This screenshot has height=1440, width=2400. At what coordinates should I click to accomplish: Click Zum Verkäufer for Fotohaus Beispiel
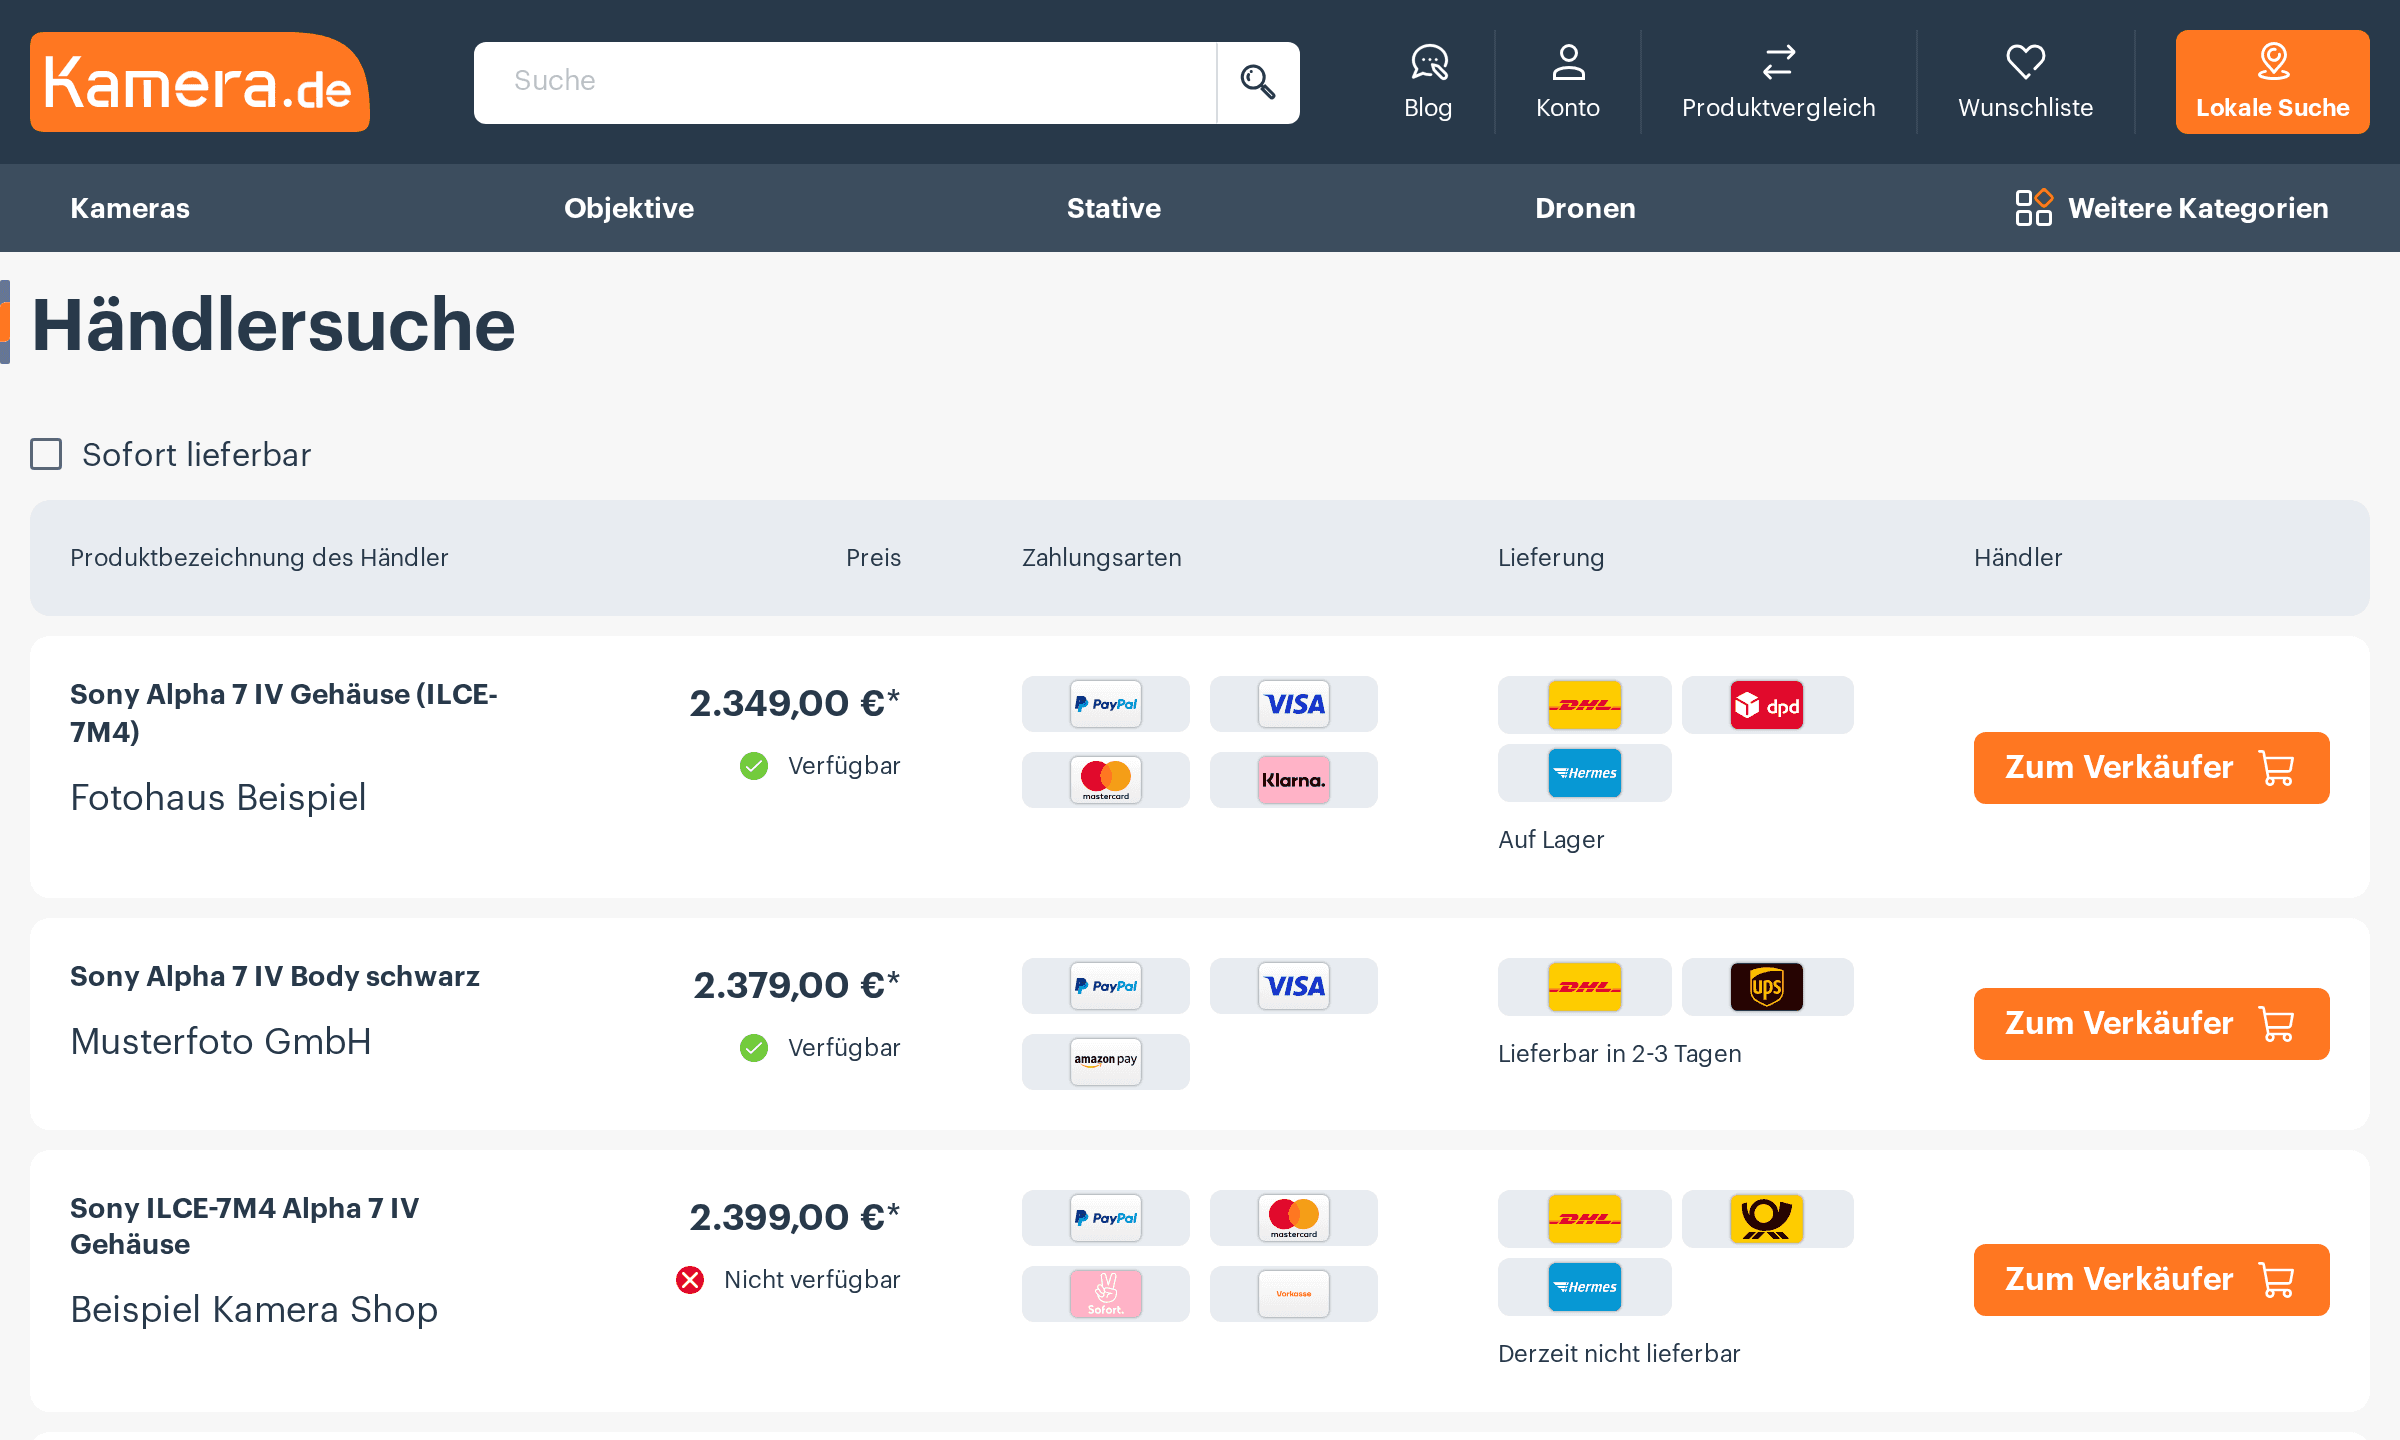pyautogui.click(x=2152, y=768)
